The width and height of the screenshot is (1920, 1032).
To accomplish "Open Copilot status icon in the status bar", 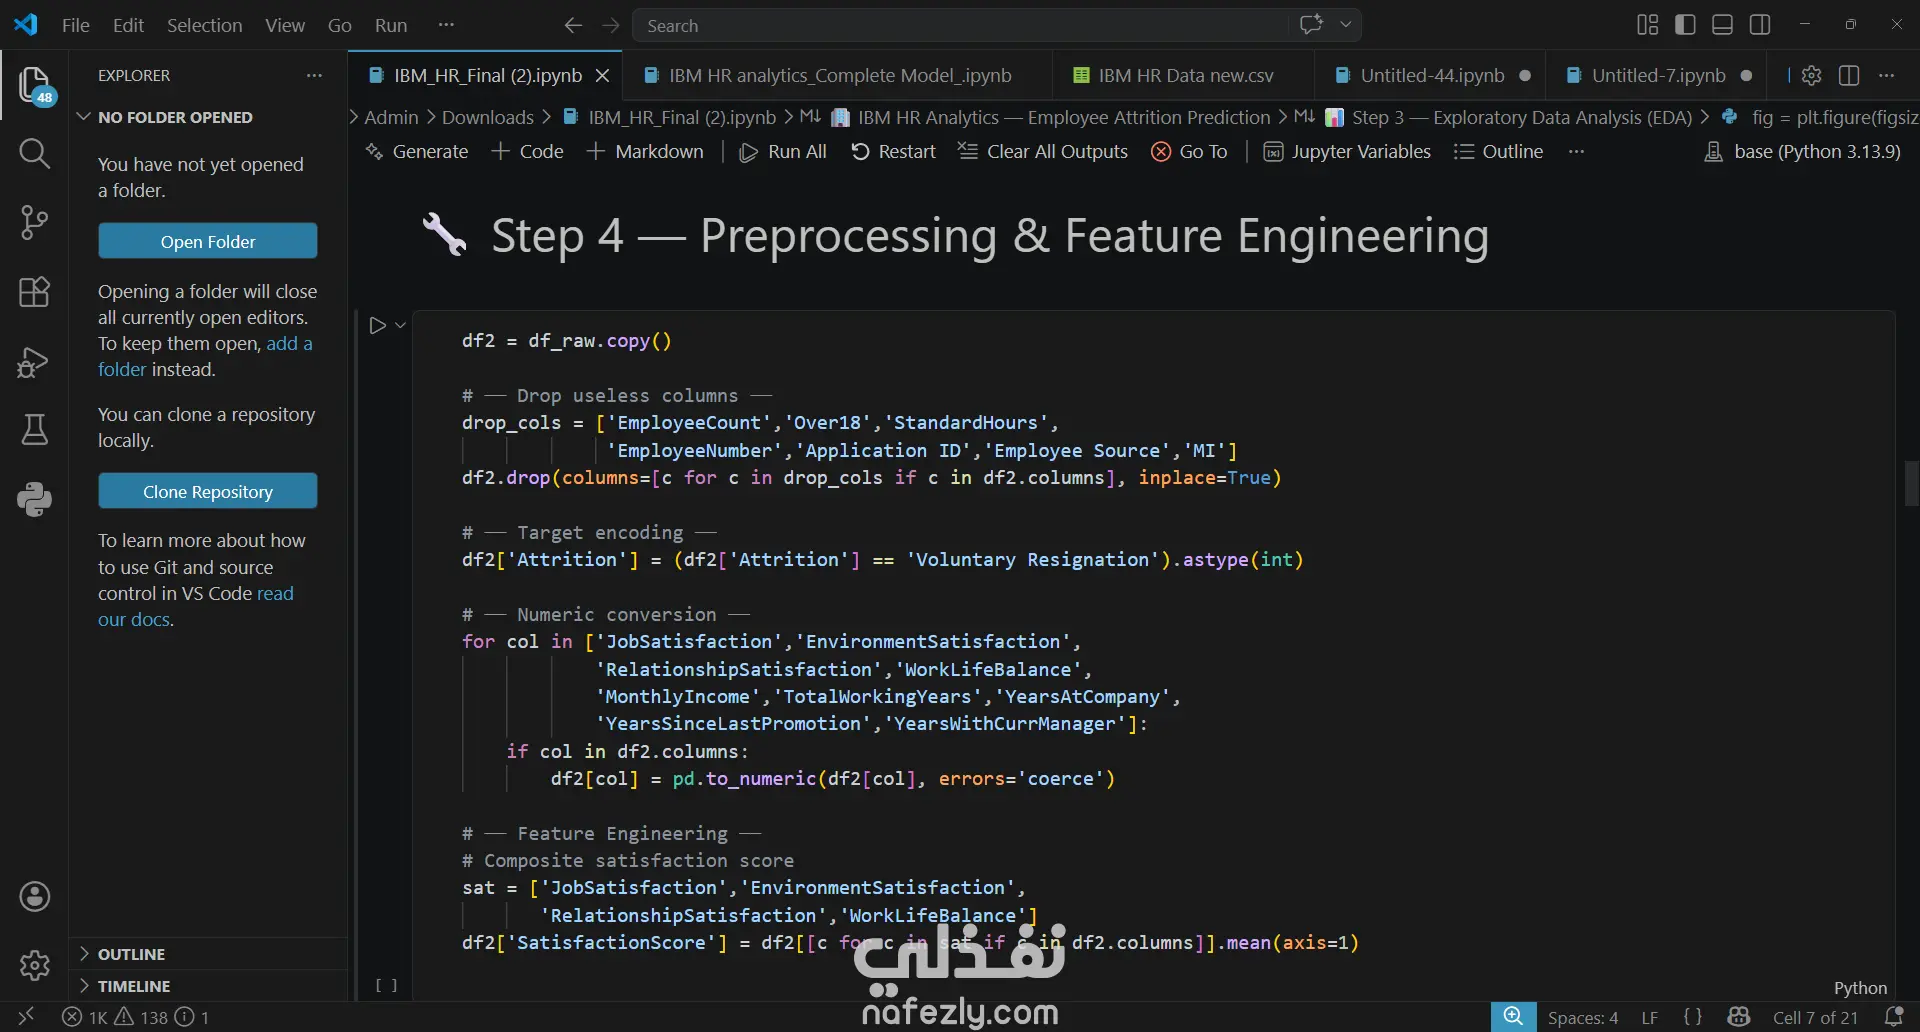I will click(x=1739, y=1017).
